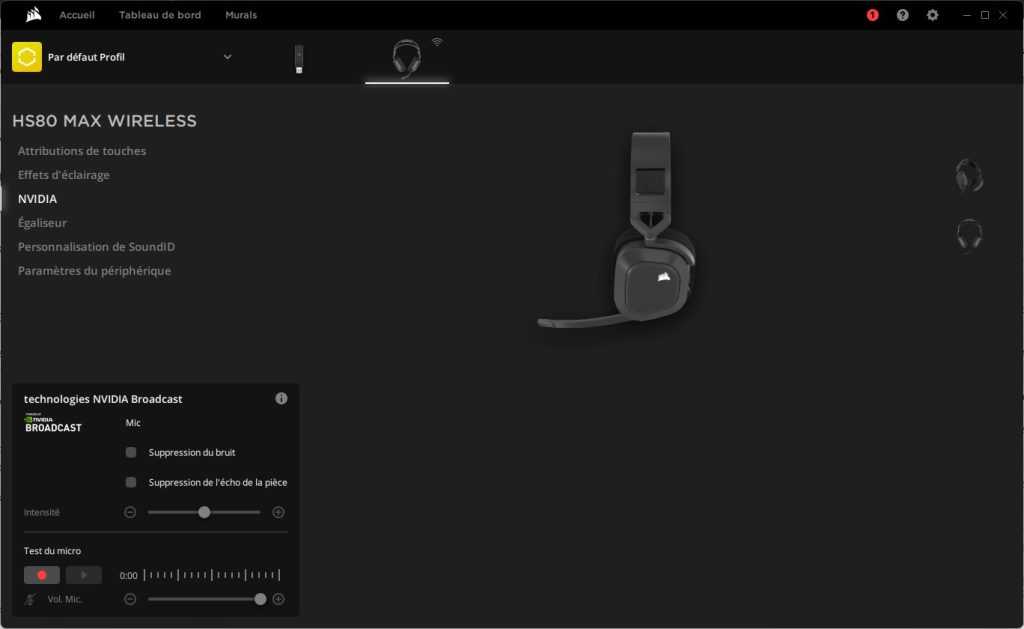Open the help question mark icon
Viewport: 1024px width, 629px height.
coord(903,15)
